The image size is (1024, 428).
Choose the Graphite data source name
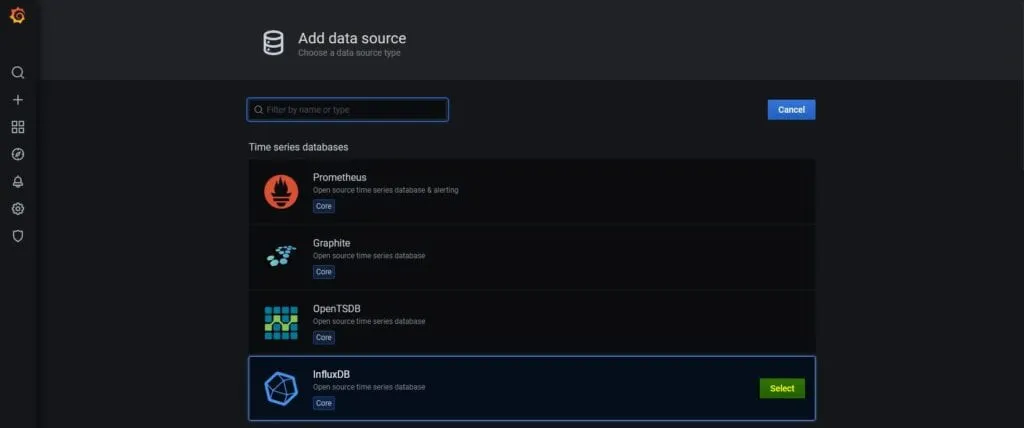tap(331, 243)
